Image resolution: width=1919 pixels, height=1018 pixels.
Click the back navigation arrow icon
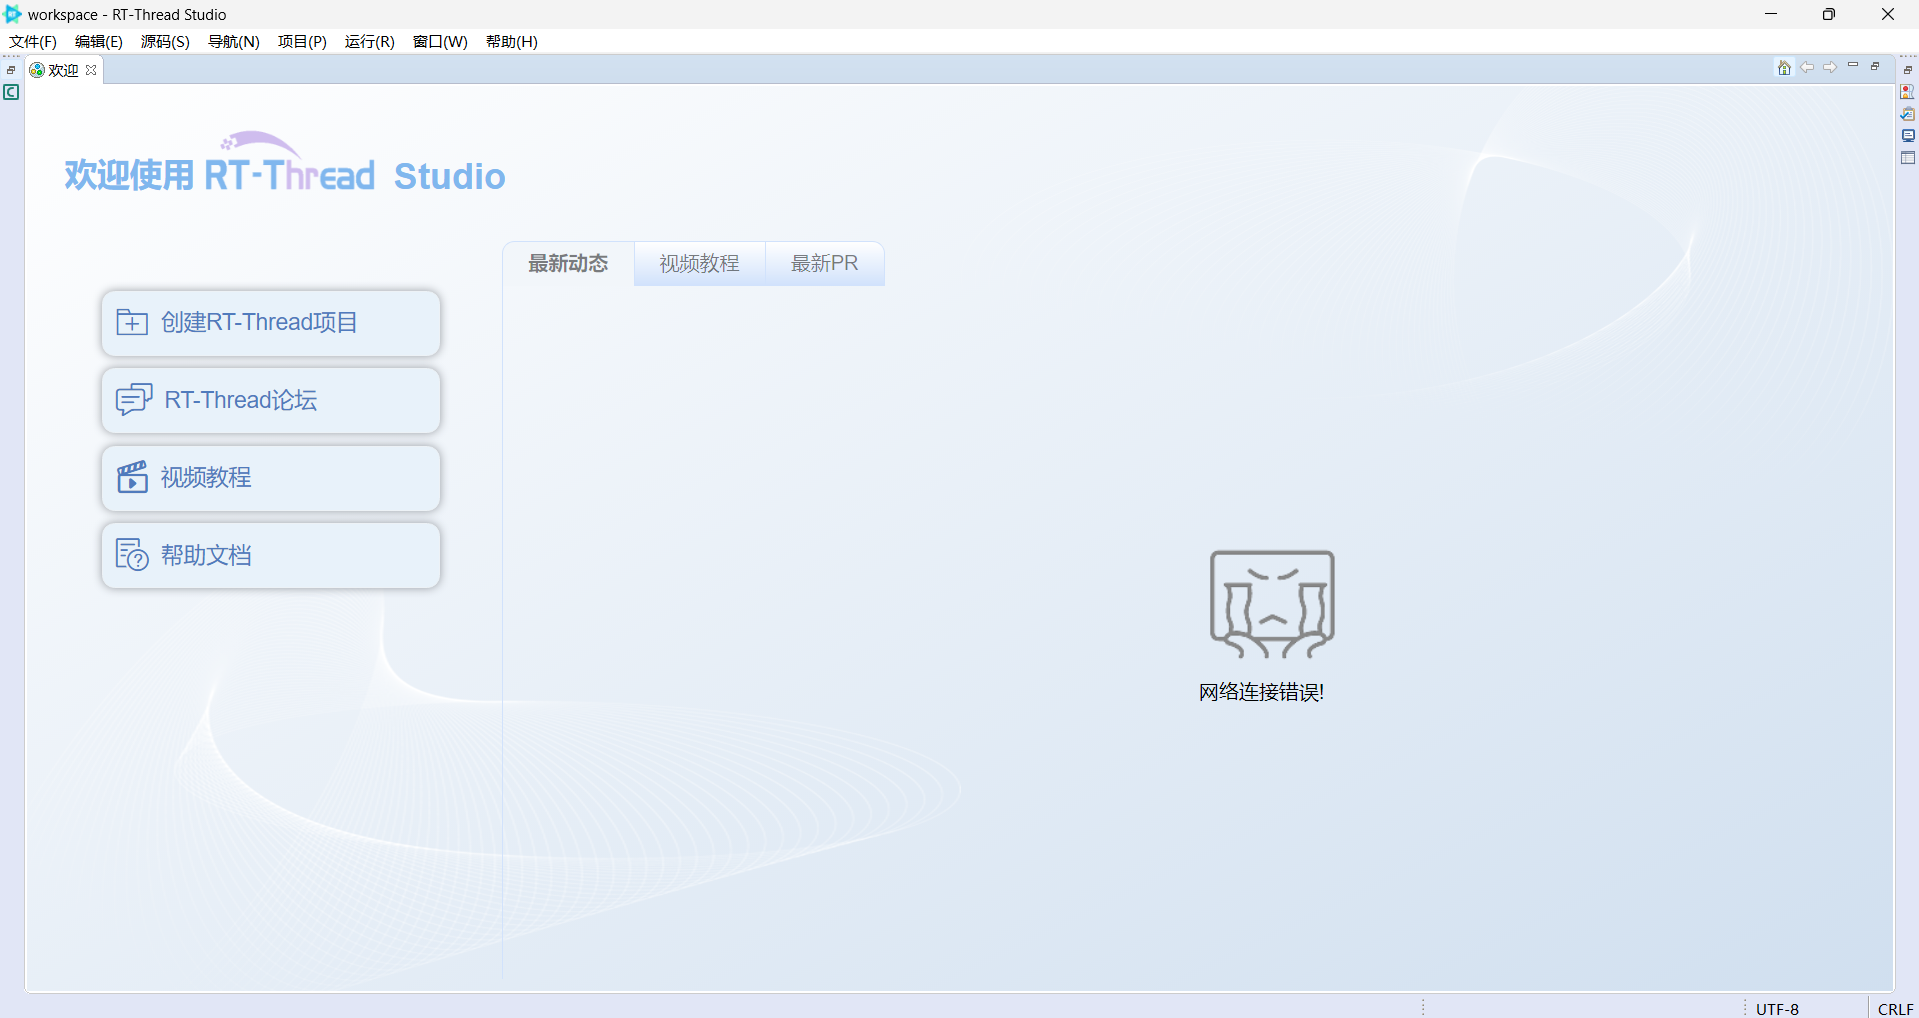(x=1807, y=68)
